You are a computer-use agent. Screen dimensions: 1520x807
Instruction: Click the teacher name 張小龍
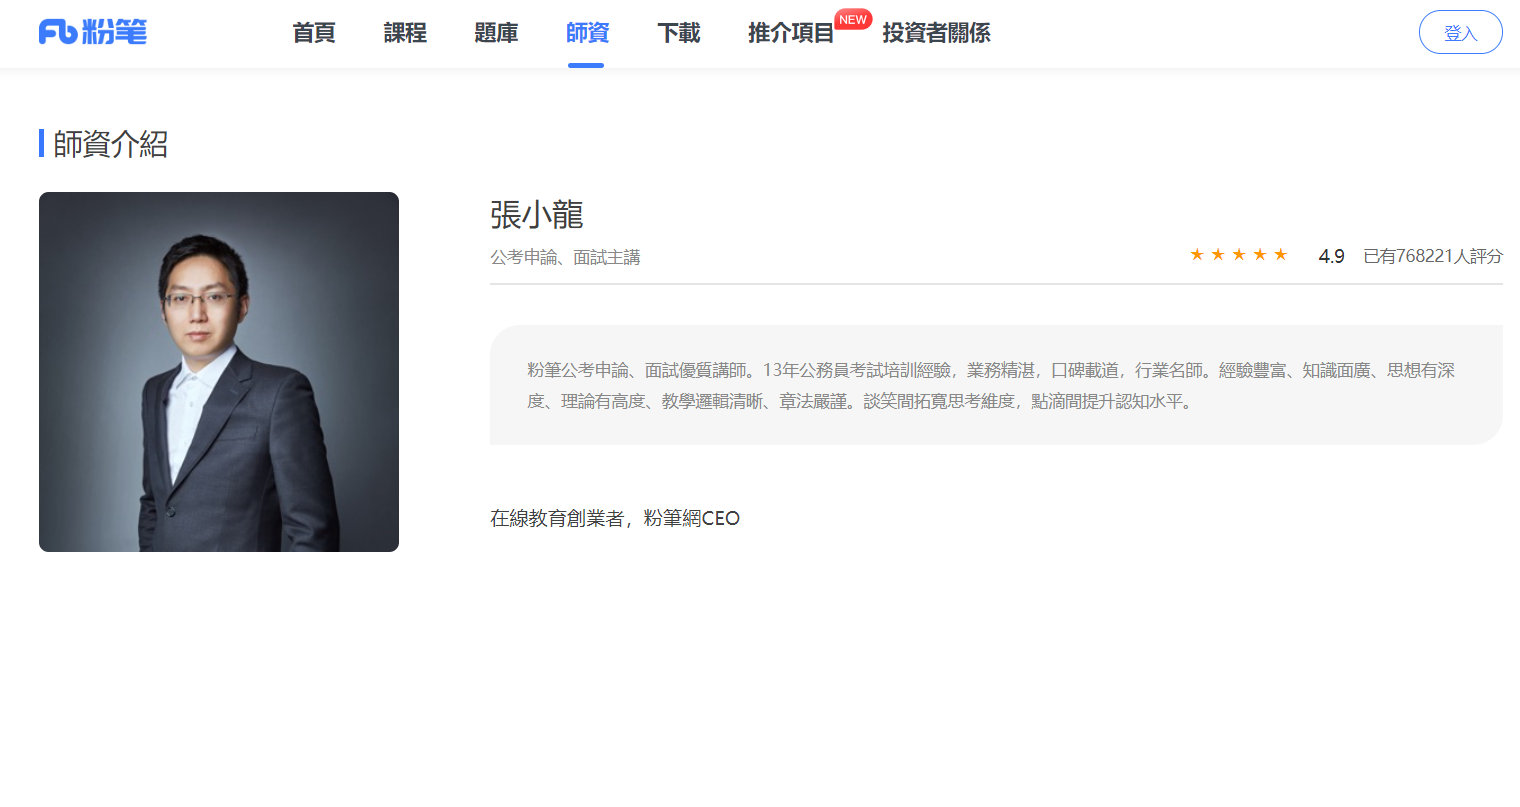pyautogui.click(x=537, y=215)
